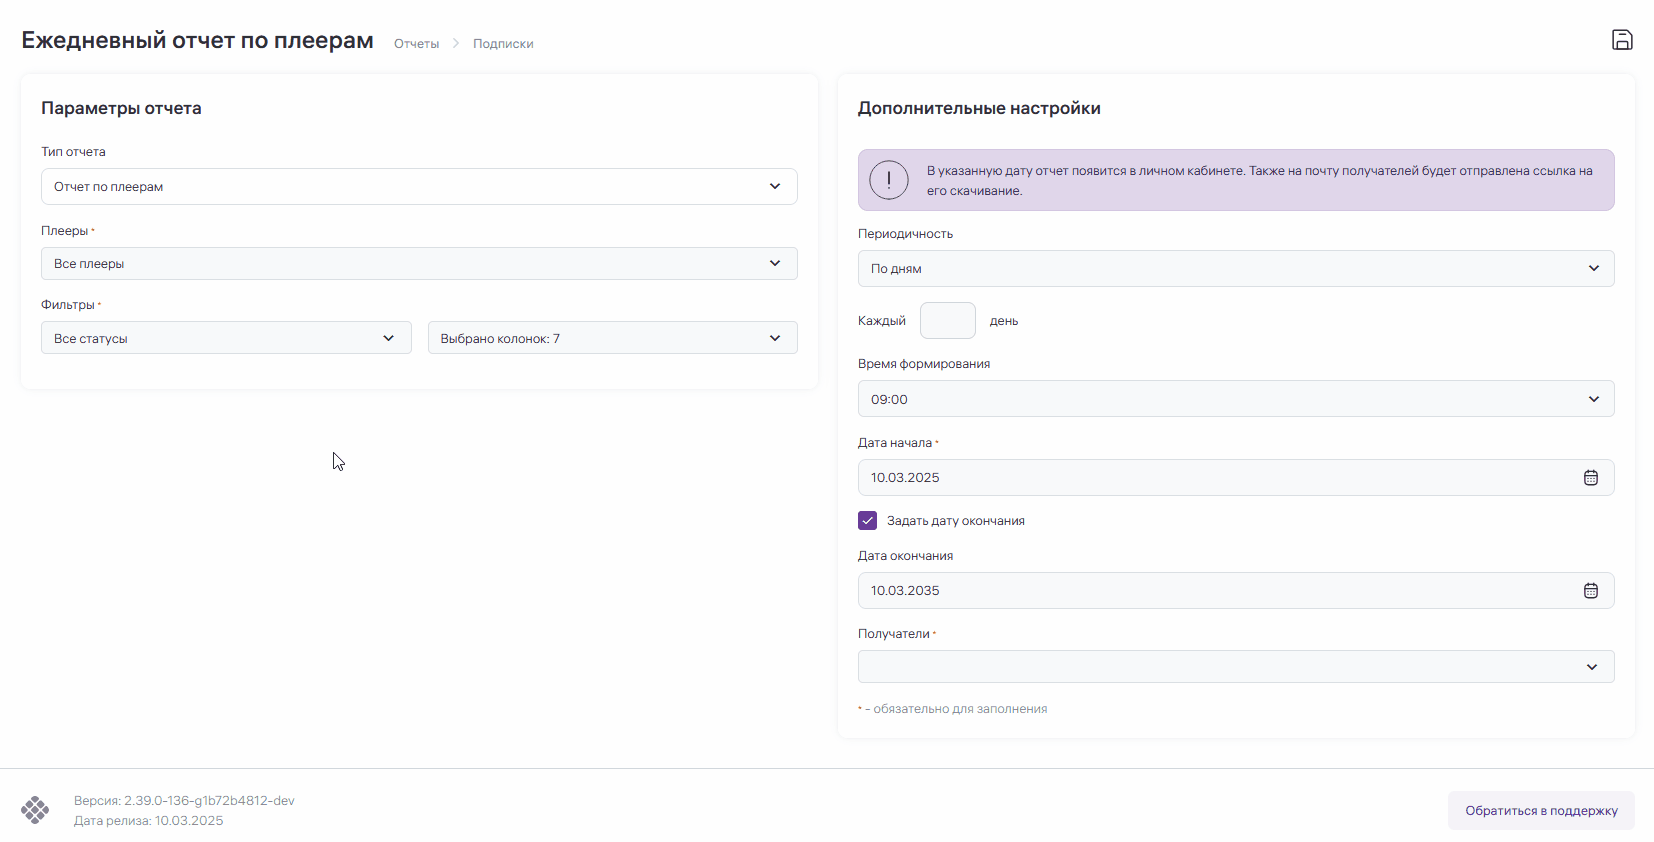
Task: Open the calendar icon for end date
Action: tap(1590, 591)
